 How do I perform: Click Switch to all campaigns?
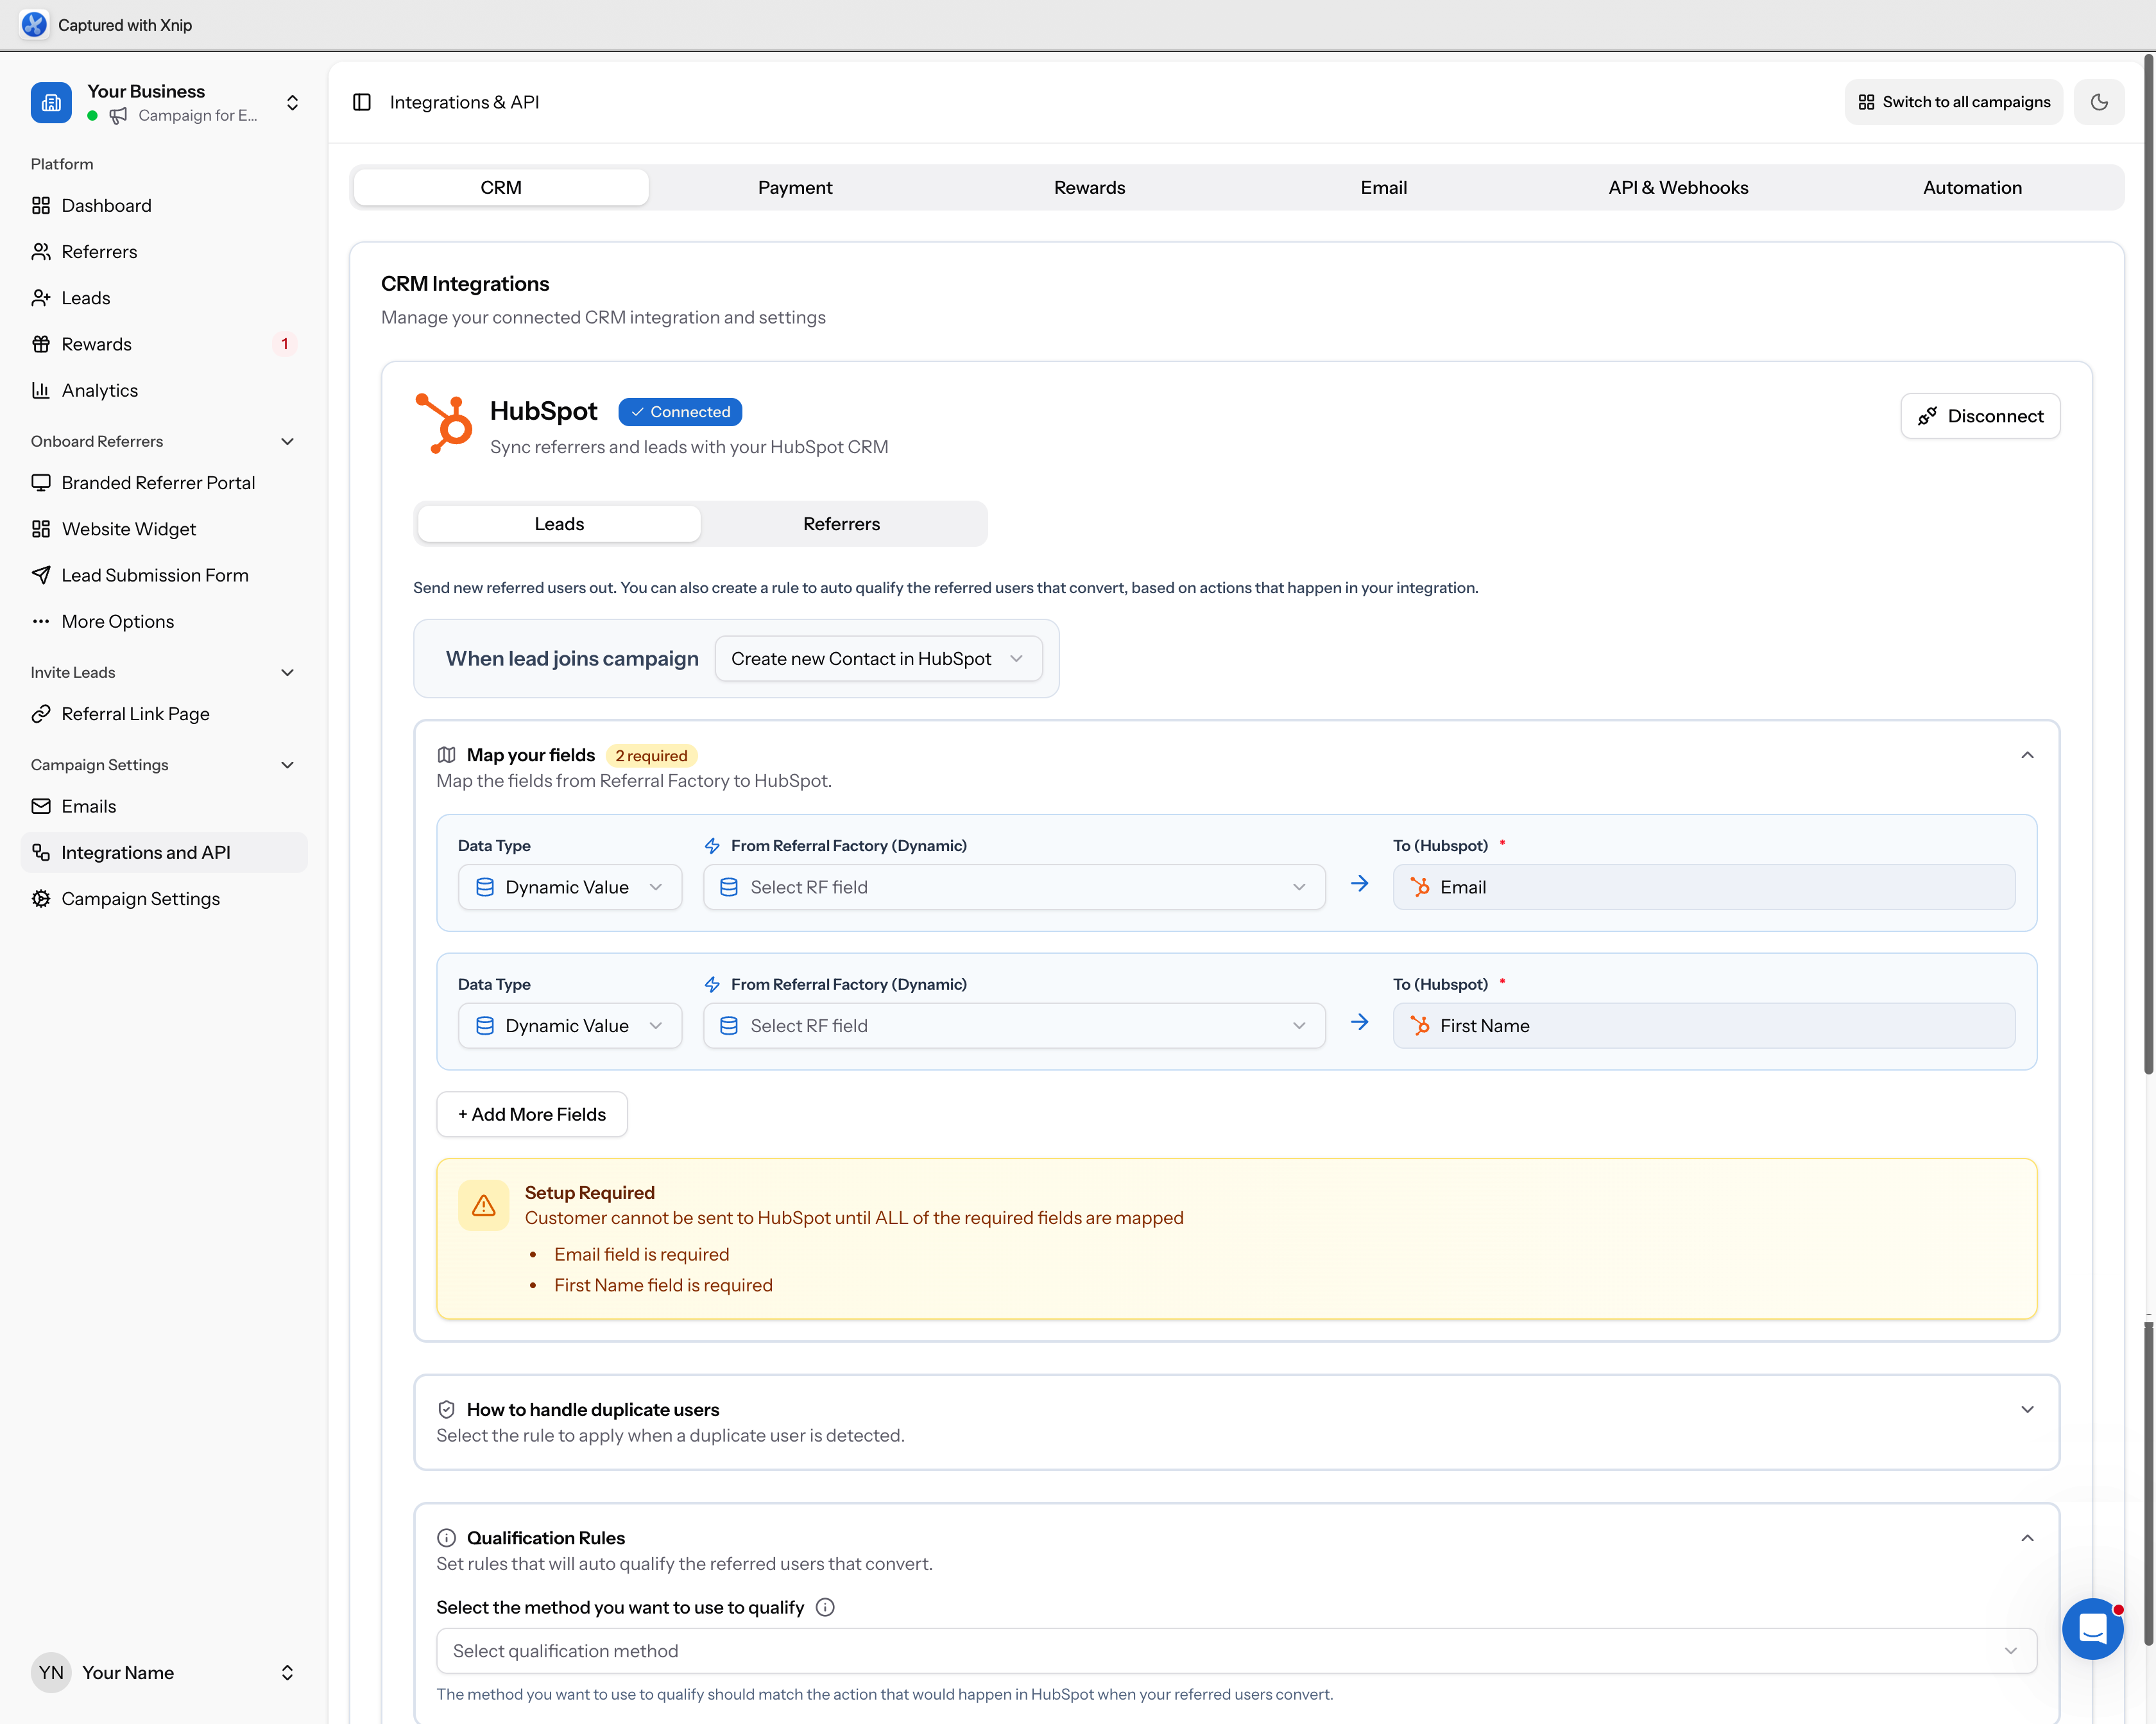tap(1953, 101)
